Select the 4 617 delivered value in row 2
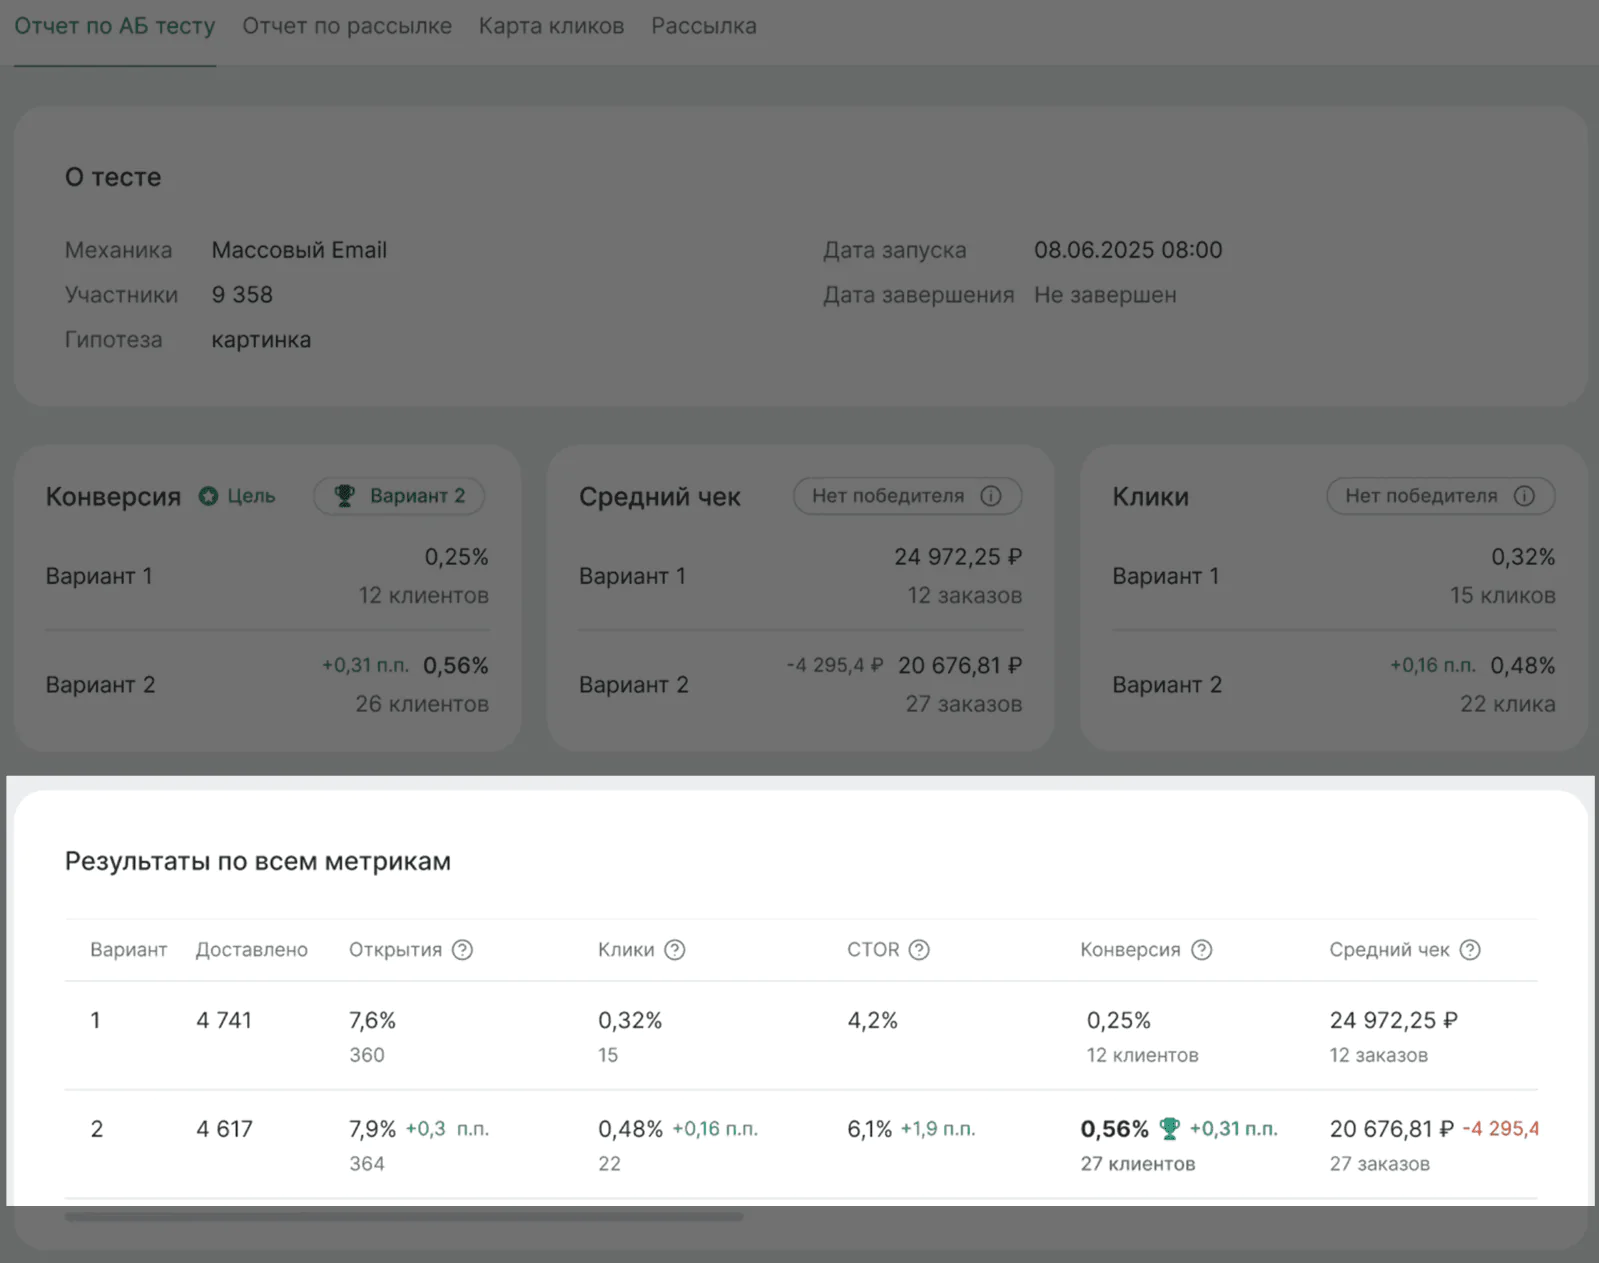1599x1263 pixels. [x=224, y=1129]
